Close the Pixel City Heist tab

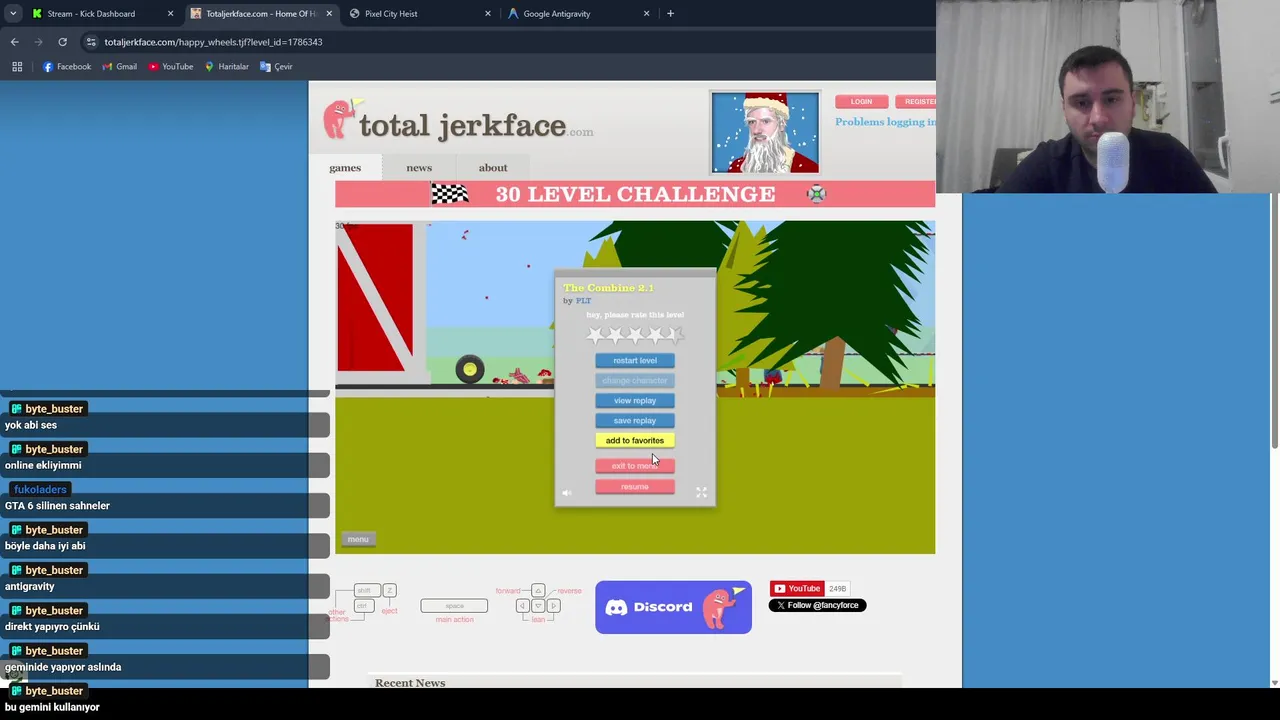[x=488, y=14]
